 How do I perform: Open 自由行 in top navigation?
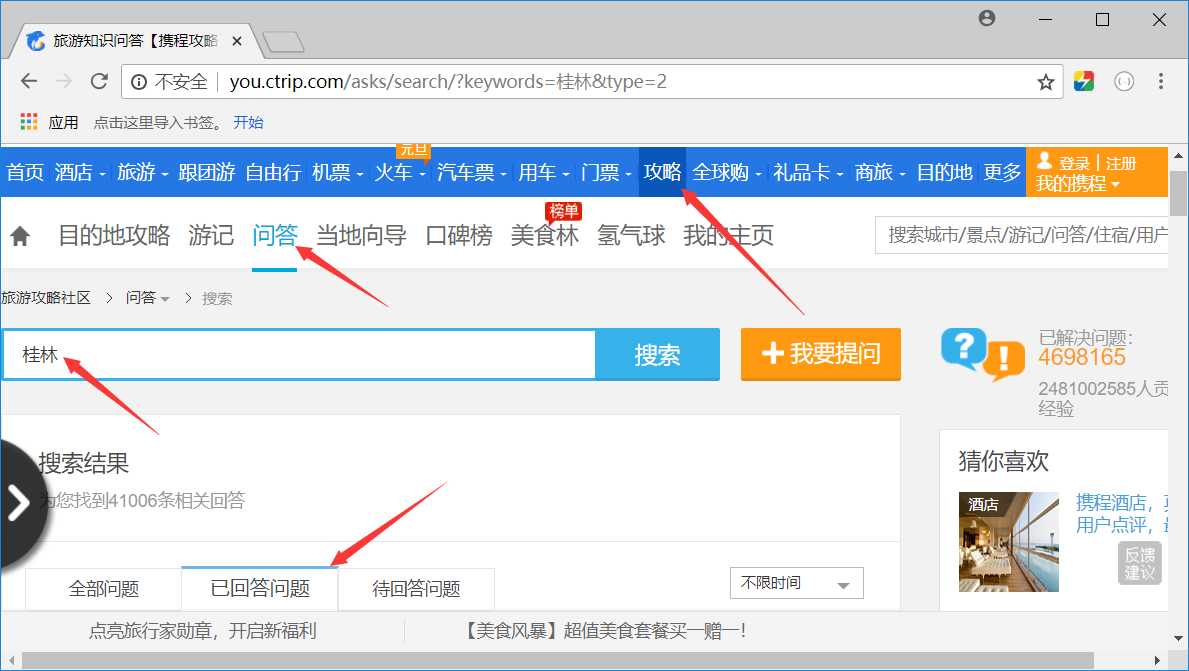(274, 172)
